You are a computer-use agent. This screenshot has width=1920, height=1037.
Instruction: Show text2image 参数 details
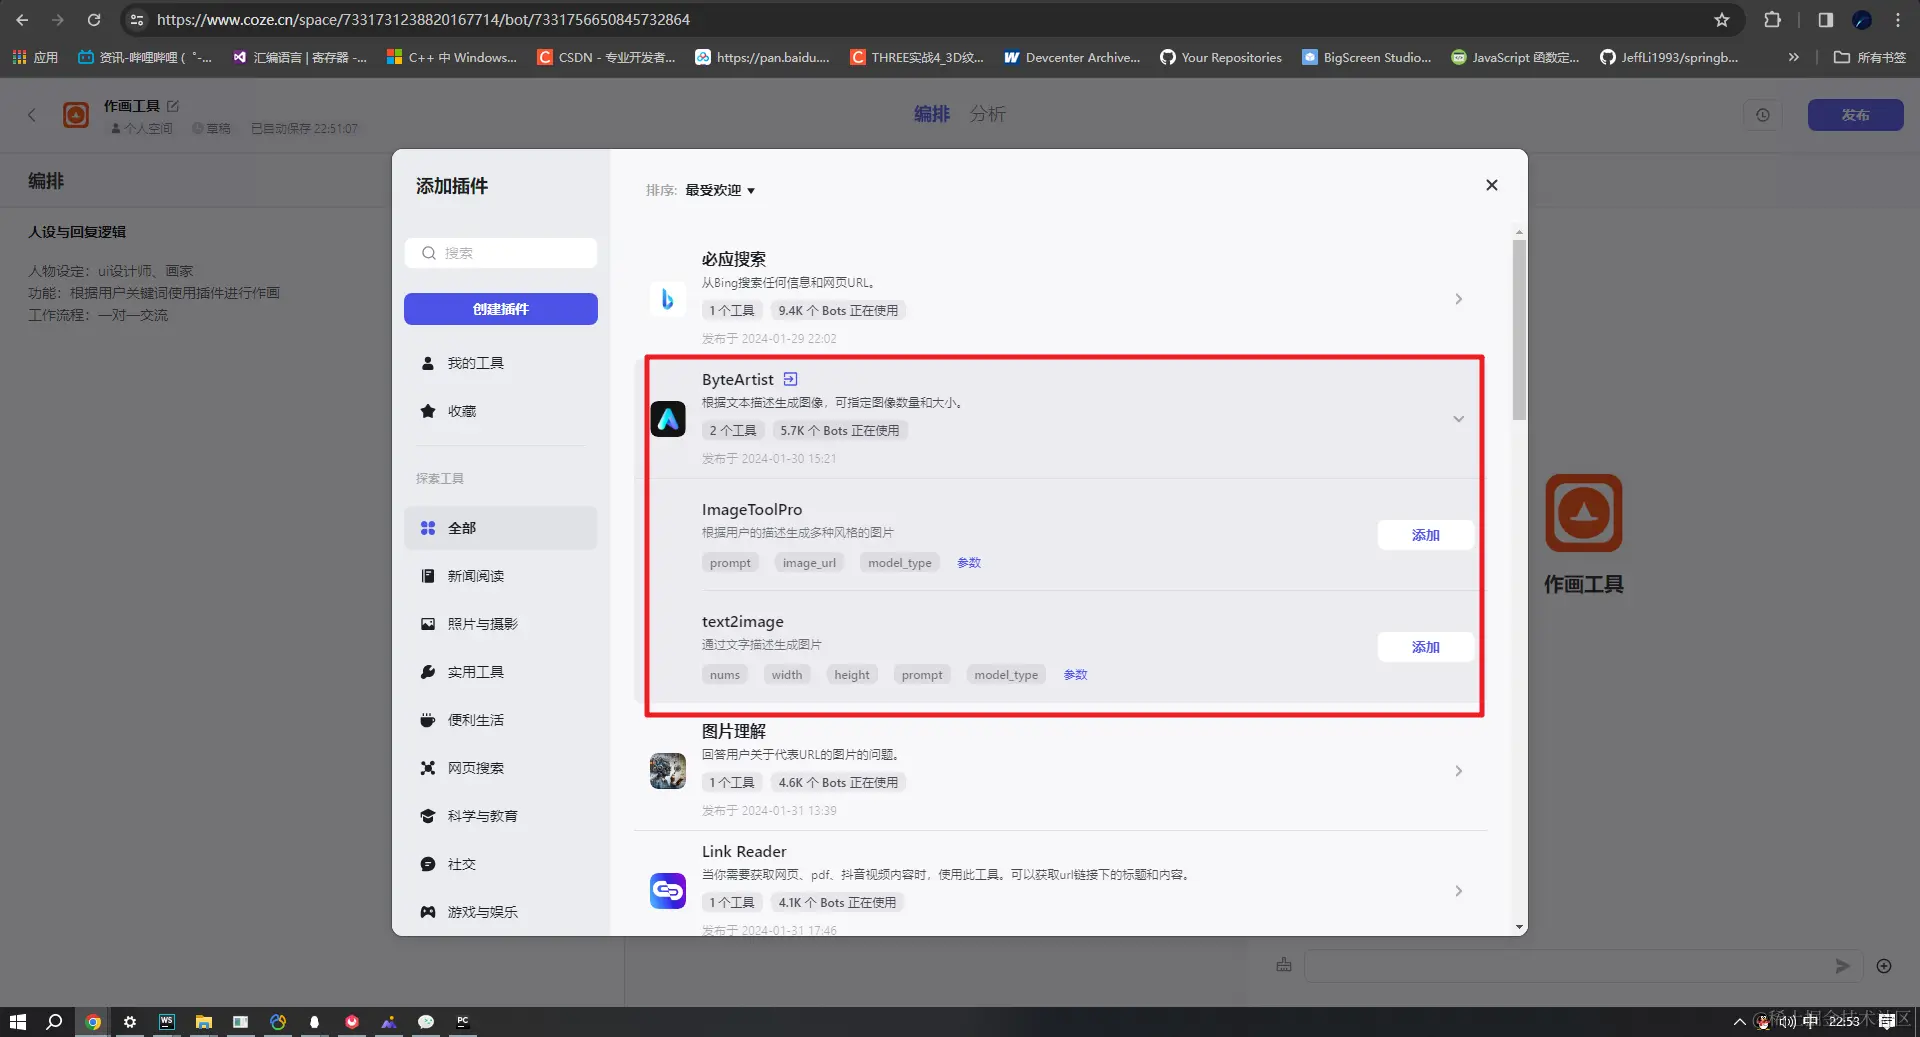click(1075, 675)
